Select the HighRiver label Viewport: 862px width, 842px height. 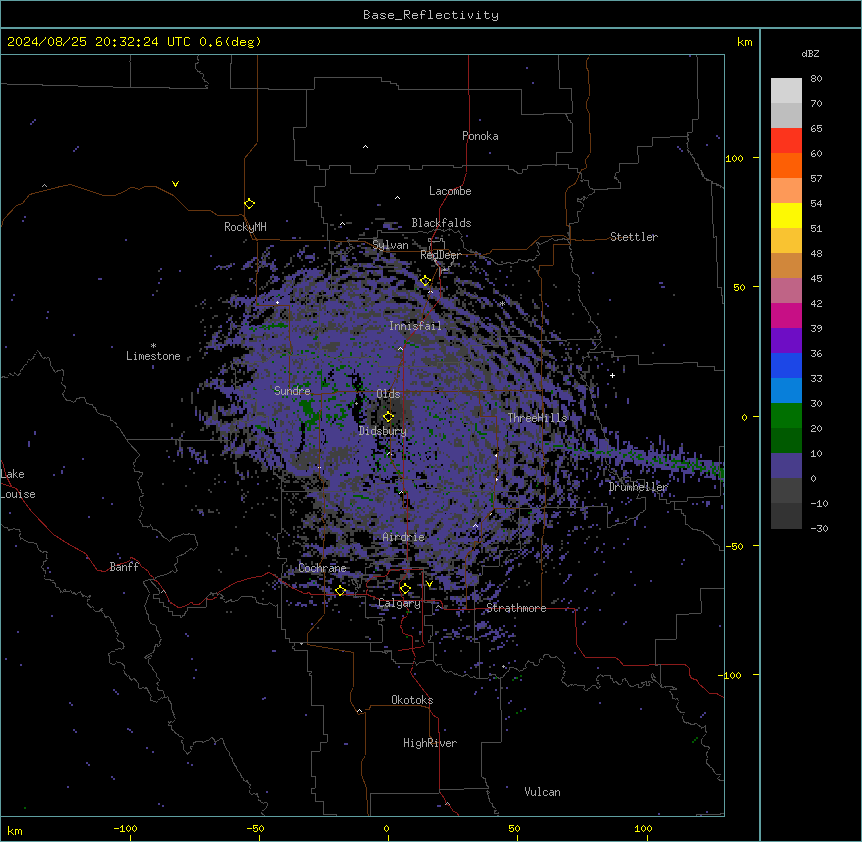click(x=430, y=743)
